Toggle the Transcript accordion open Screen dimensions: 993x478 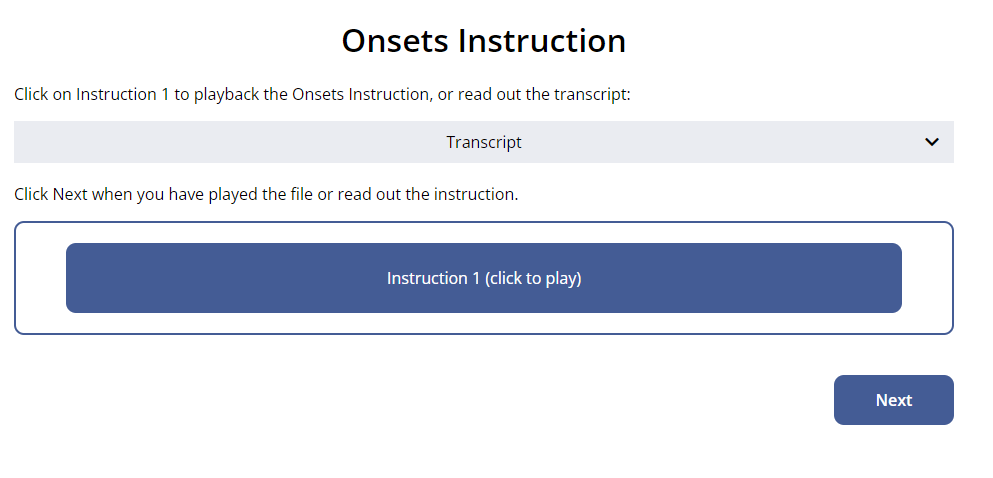[484, 142]
